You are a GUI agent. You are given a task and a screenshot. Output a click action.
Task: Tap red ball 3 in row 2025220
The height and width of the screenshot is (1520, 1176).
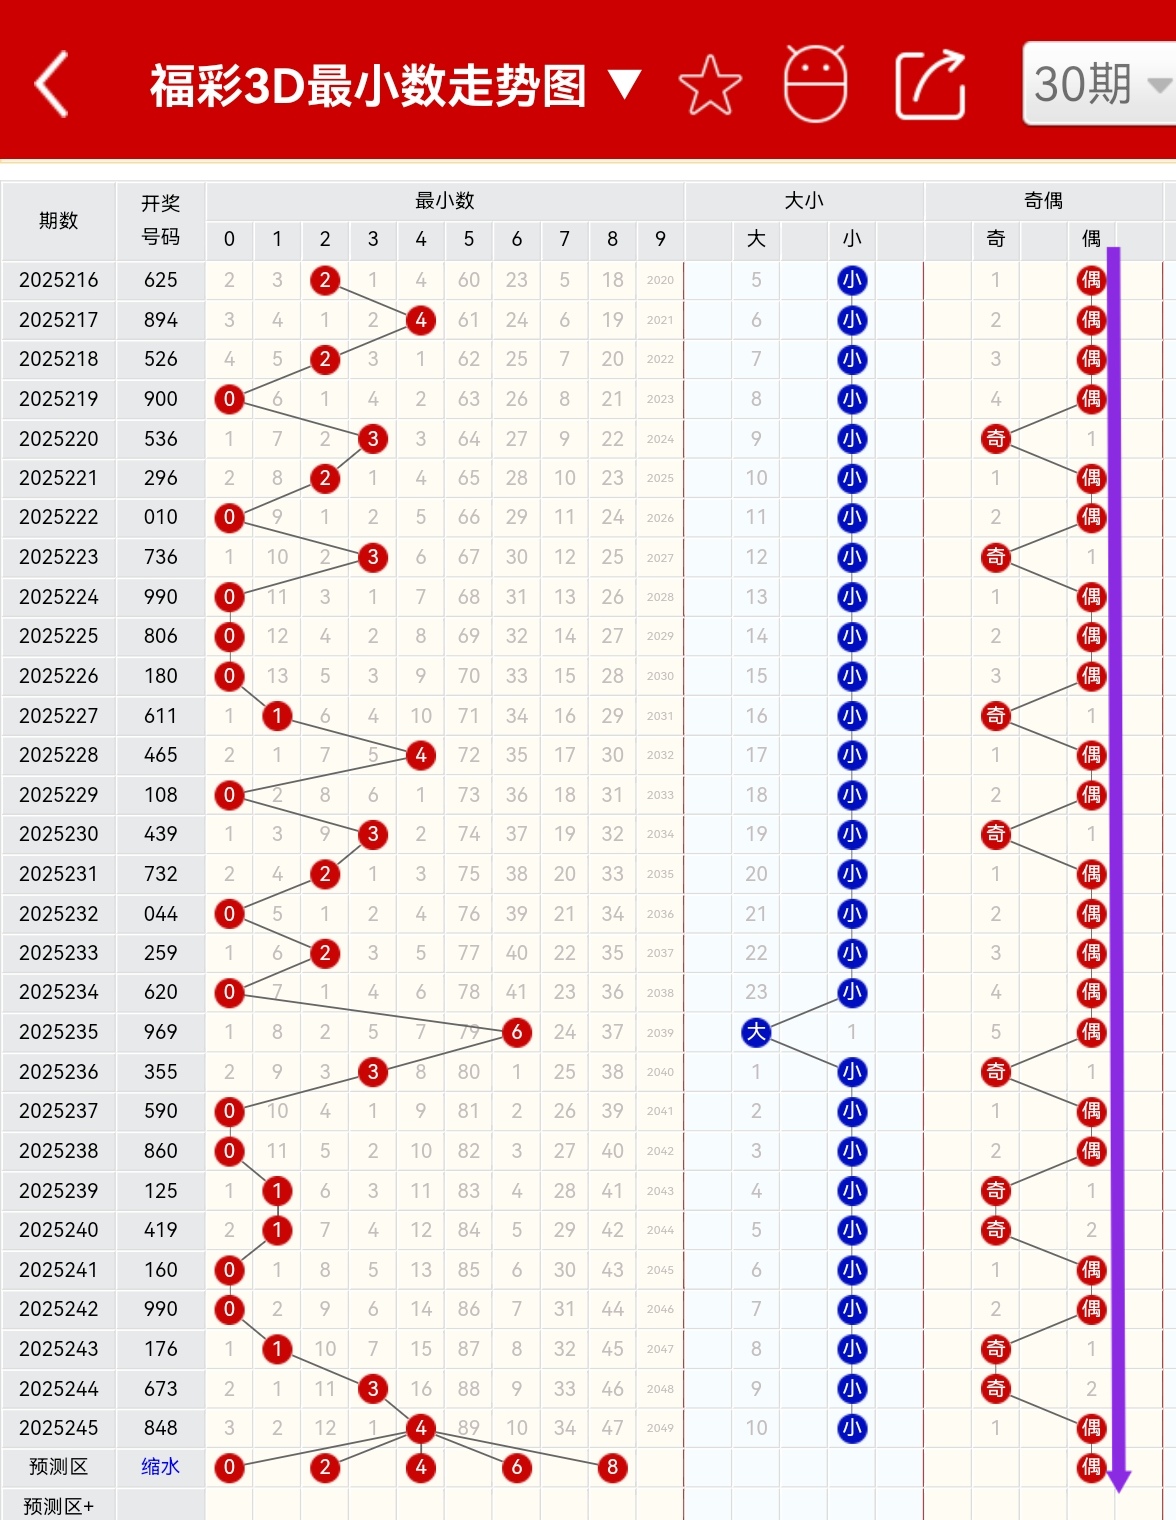[373, 439]
